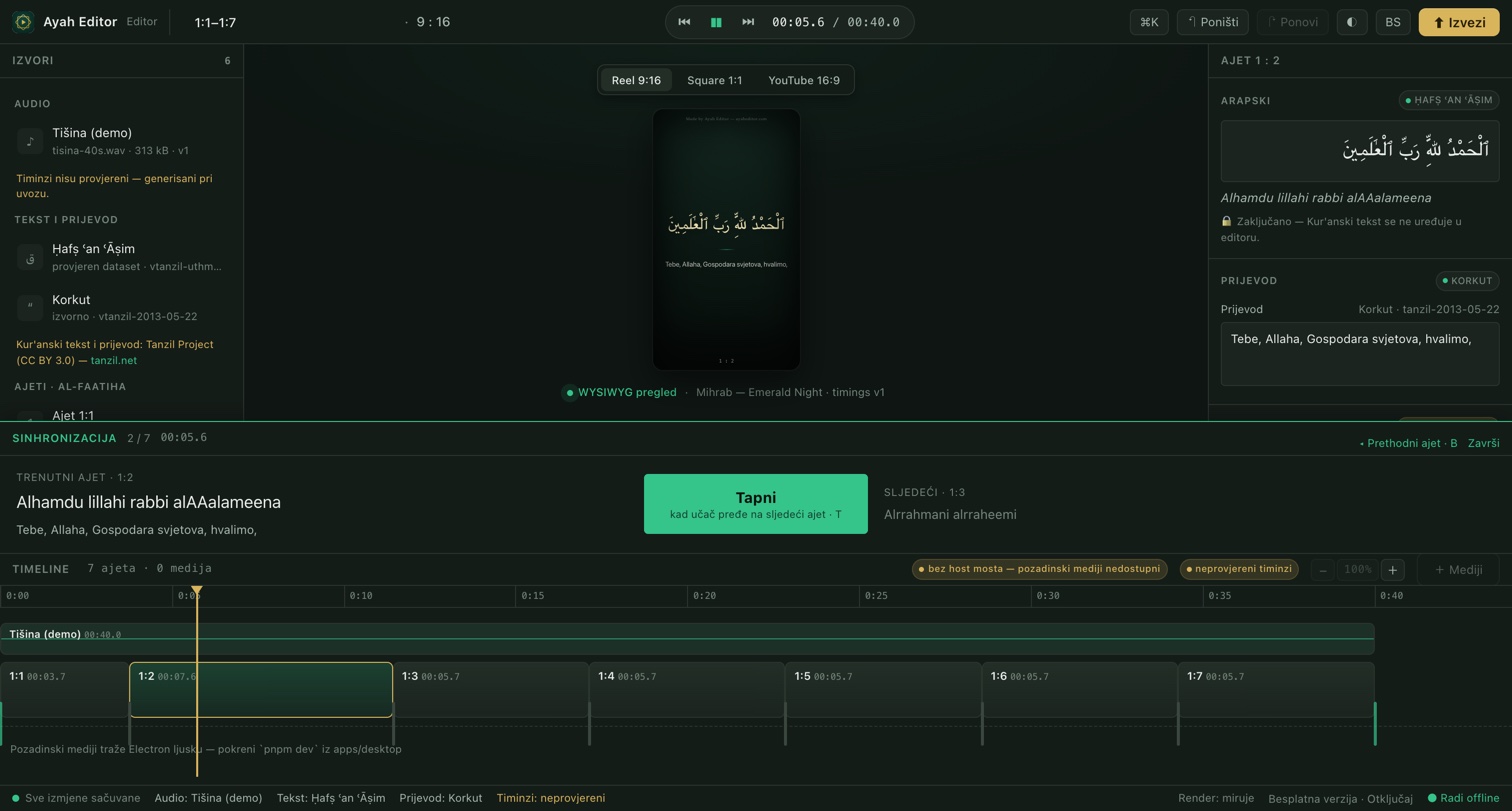Click the audio note icon for Tišina (demo)
This screenshot has width=1512, height=811.
click(30, 141)
